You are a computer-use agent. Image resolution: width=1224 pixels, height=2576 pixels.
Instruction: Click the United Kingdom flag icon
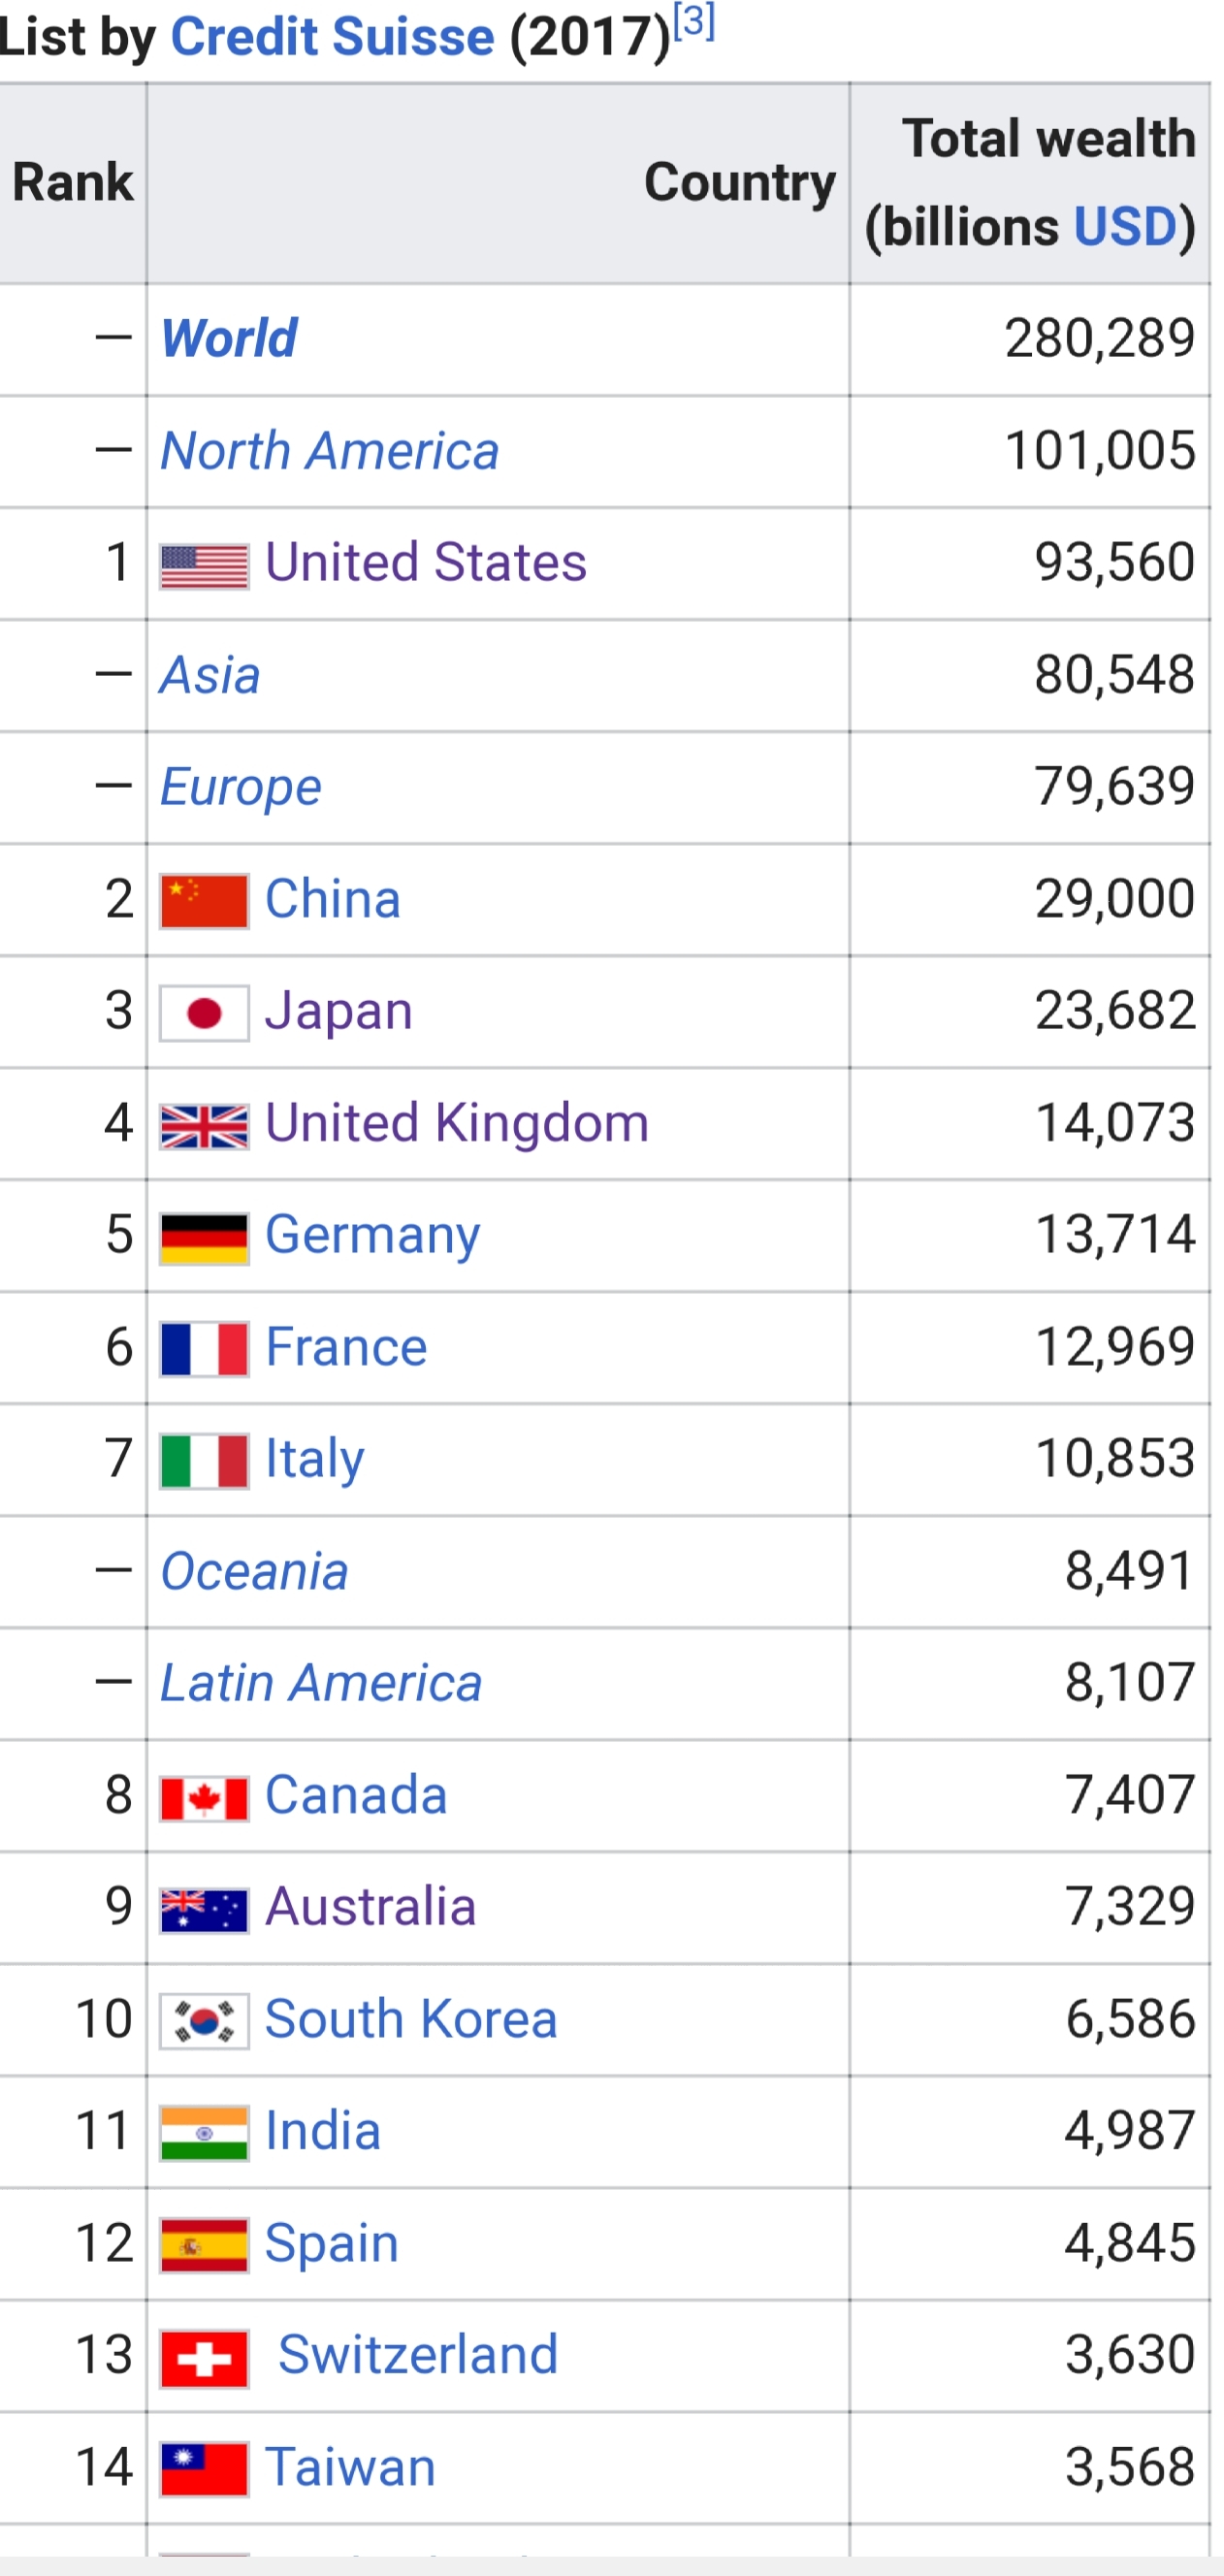click(x=204, y=1126)
